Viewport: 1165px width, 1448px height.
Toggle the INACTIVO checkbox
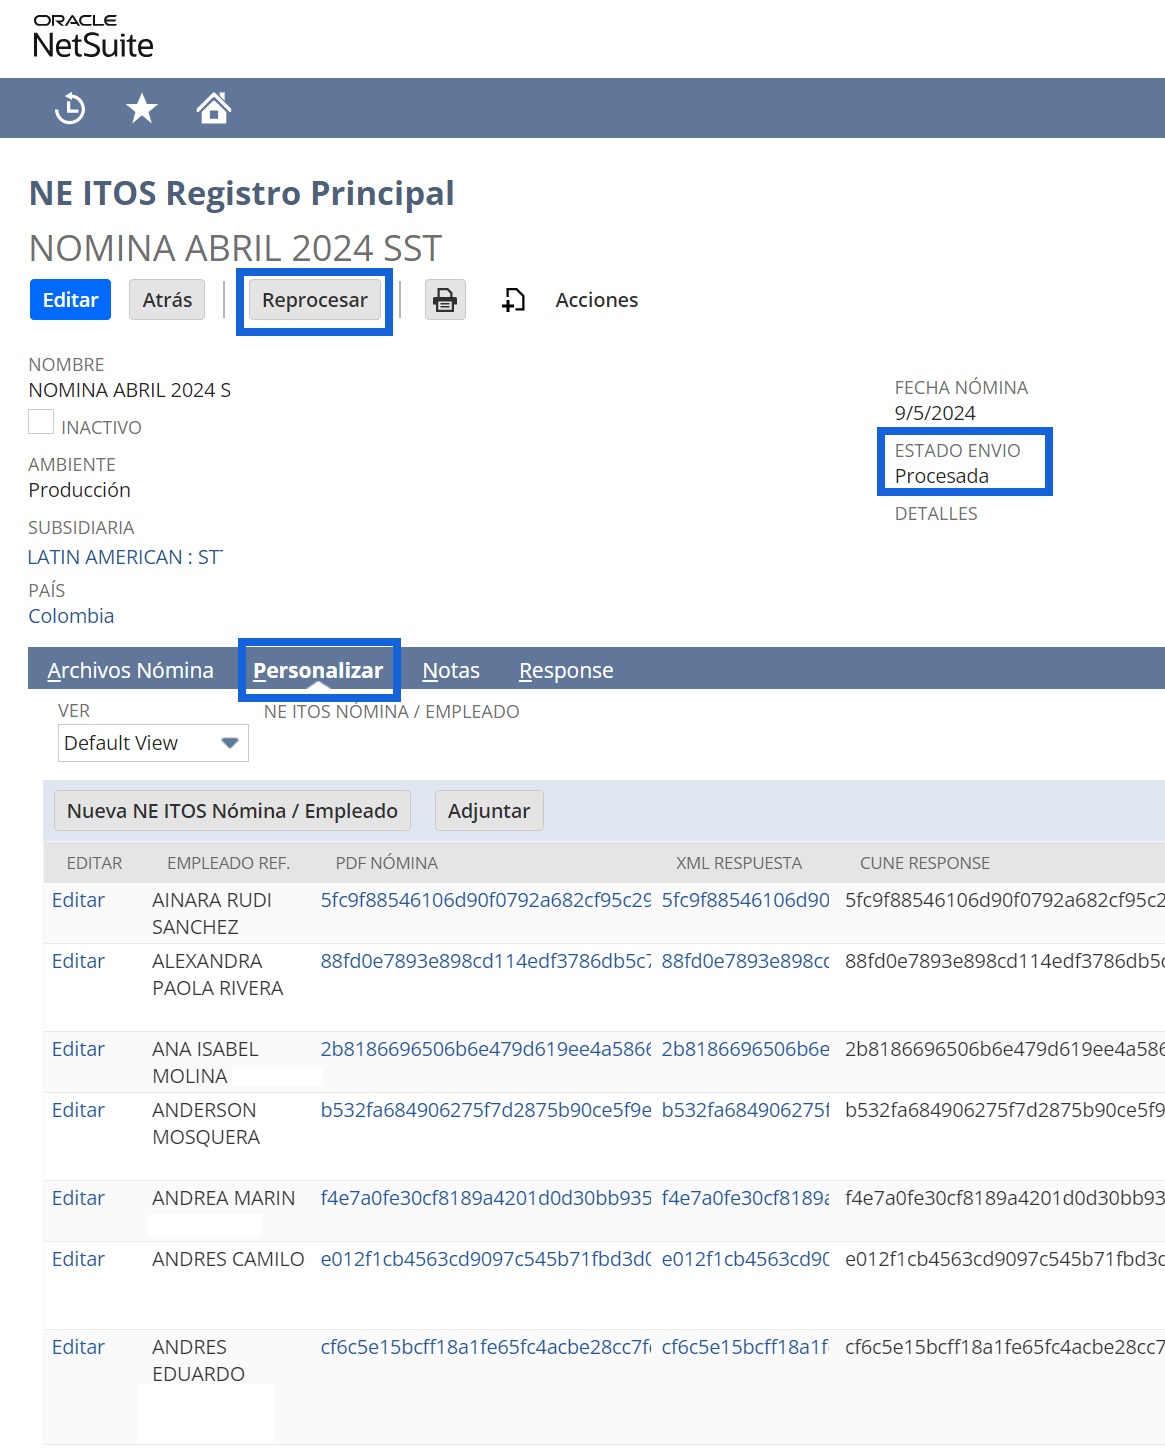41,423
